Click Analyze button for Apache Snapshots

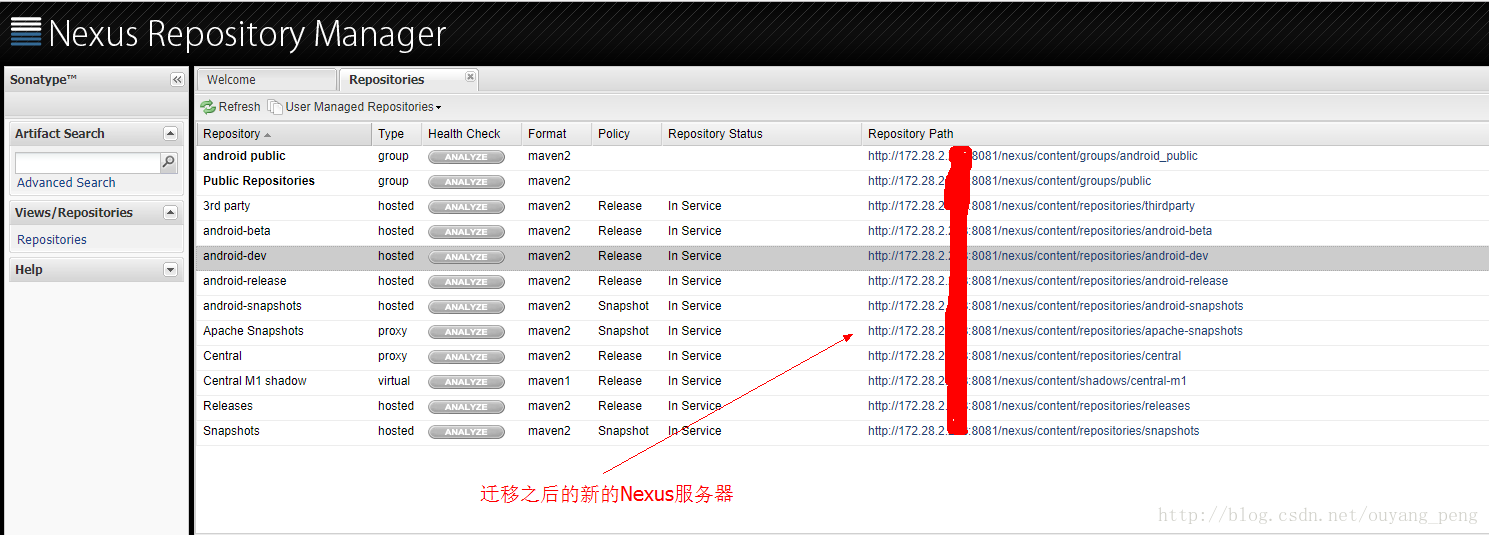click(x=466, y=332)
